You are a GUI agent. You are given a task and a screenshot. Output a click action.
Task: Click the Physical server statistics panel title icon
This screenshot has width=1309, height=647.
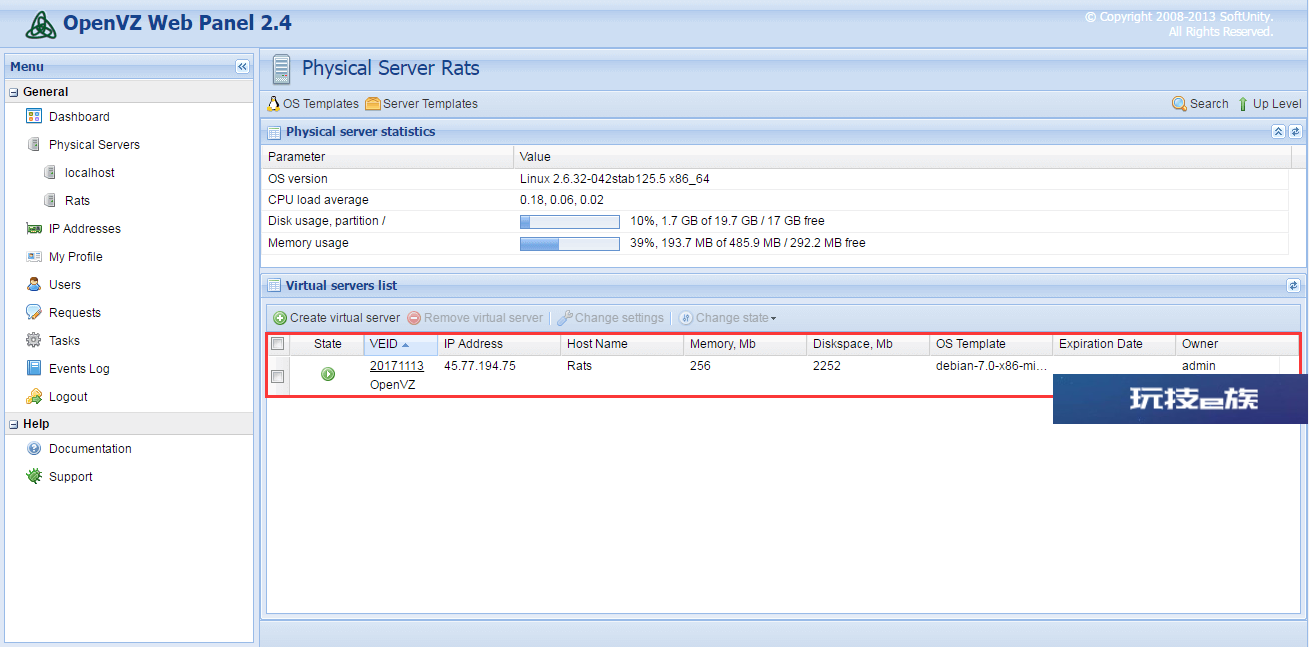(274, 132)
